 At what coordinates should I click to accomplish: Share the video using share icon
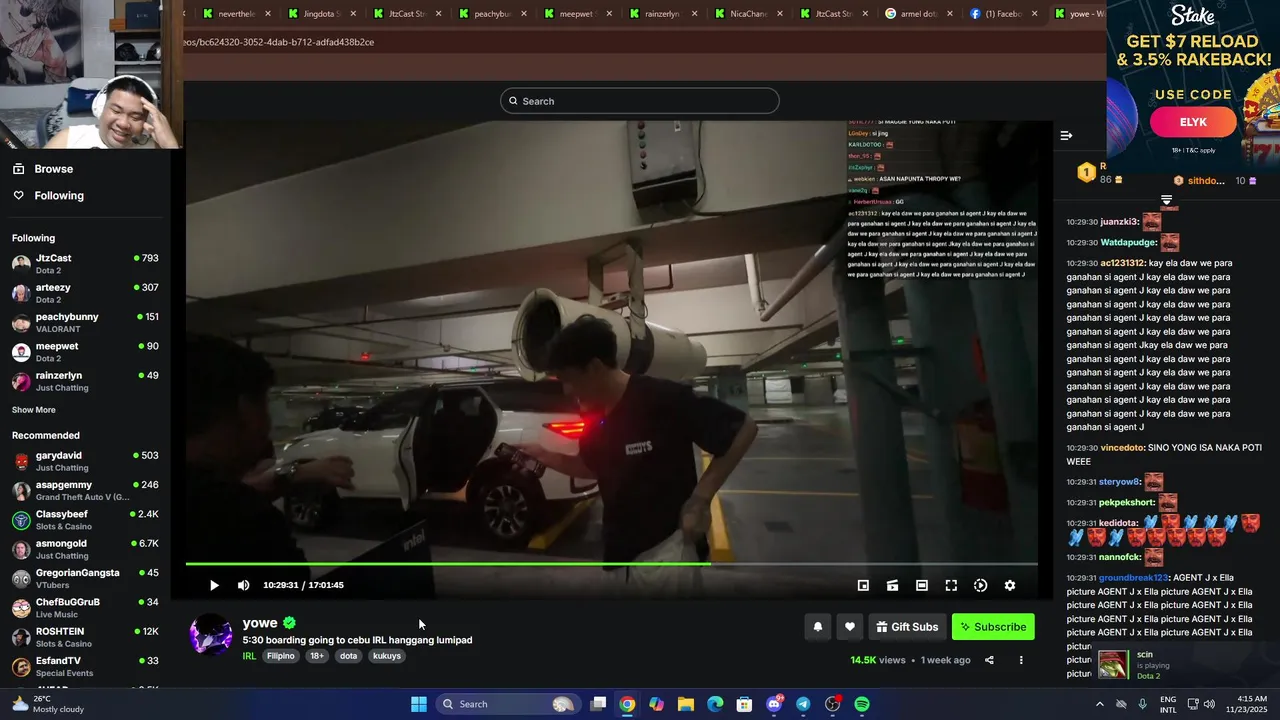[x=989, y=660]
